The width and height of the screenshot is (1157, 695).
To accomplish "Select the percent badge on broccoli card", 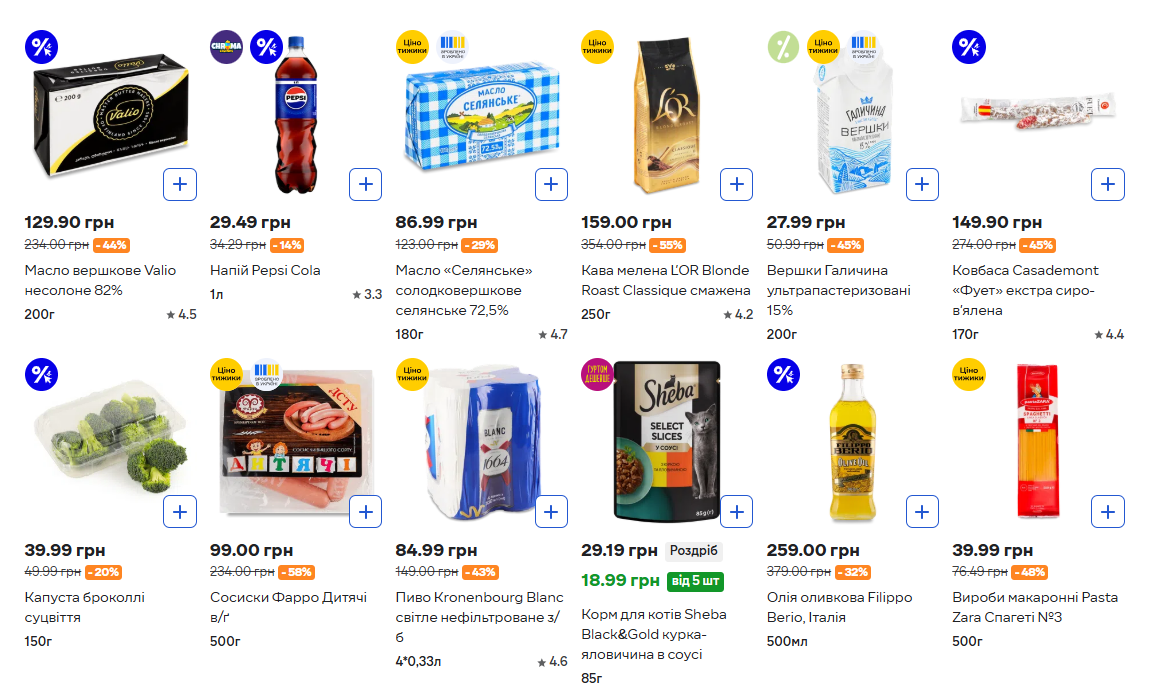I will tap(41, 374).
